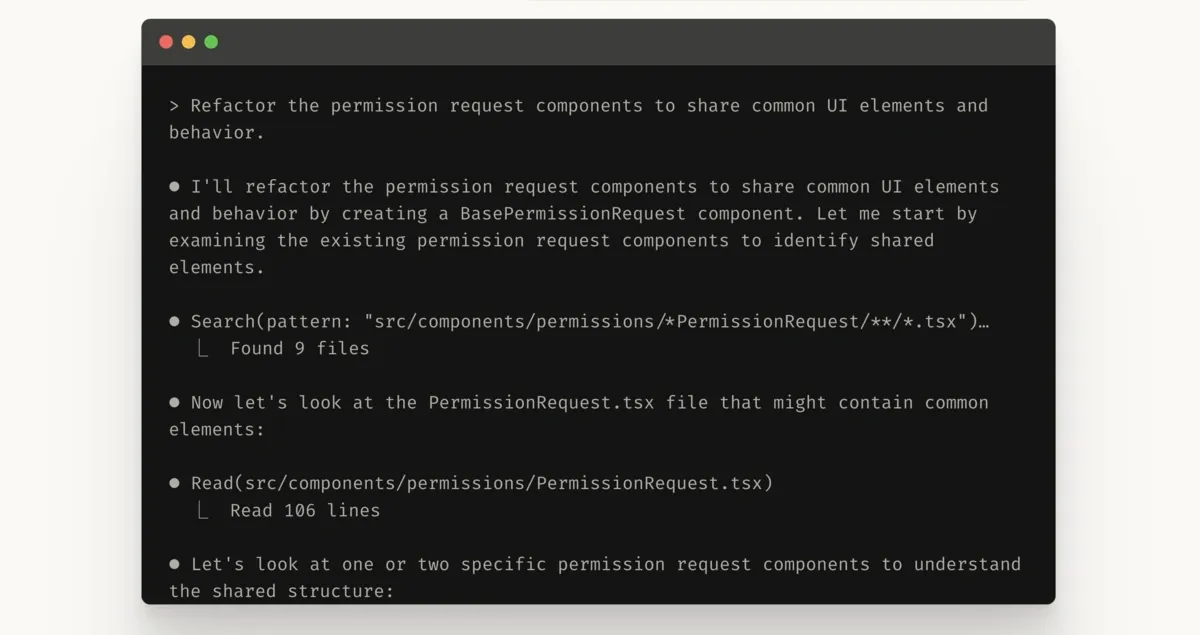Click the ">" prompt symbol
The width and height of the screenshot is (1200, 635).
174,106
